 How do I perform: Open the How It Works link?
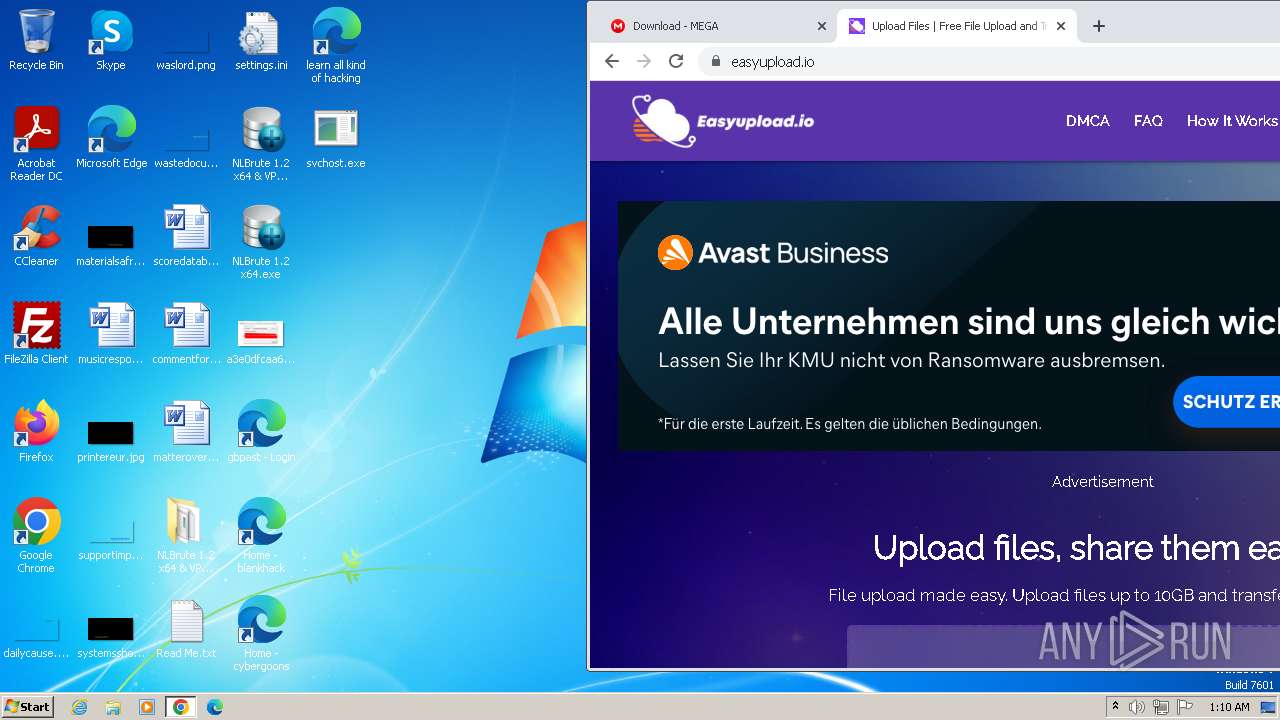pyautogui.click(x=1232, y=121)
